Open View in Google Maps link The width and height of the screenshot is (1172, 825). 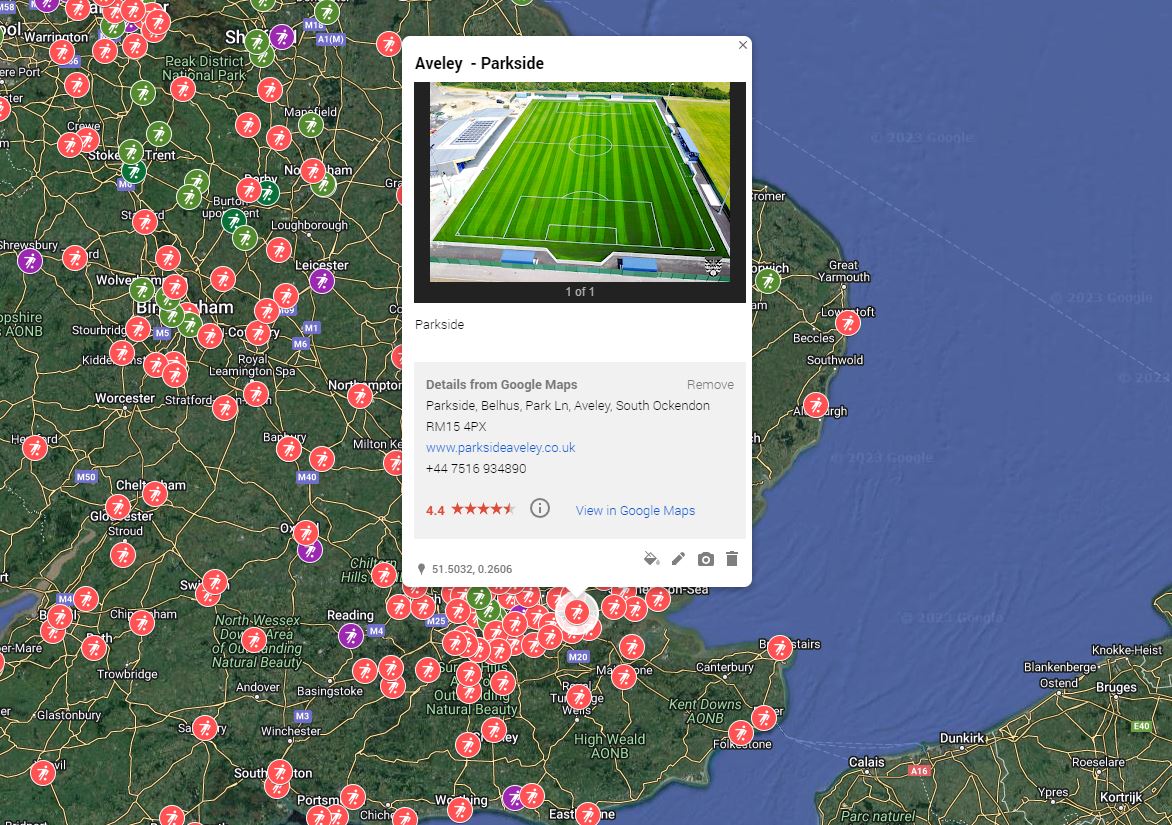point(635,510)
